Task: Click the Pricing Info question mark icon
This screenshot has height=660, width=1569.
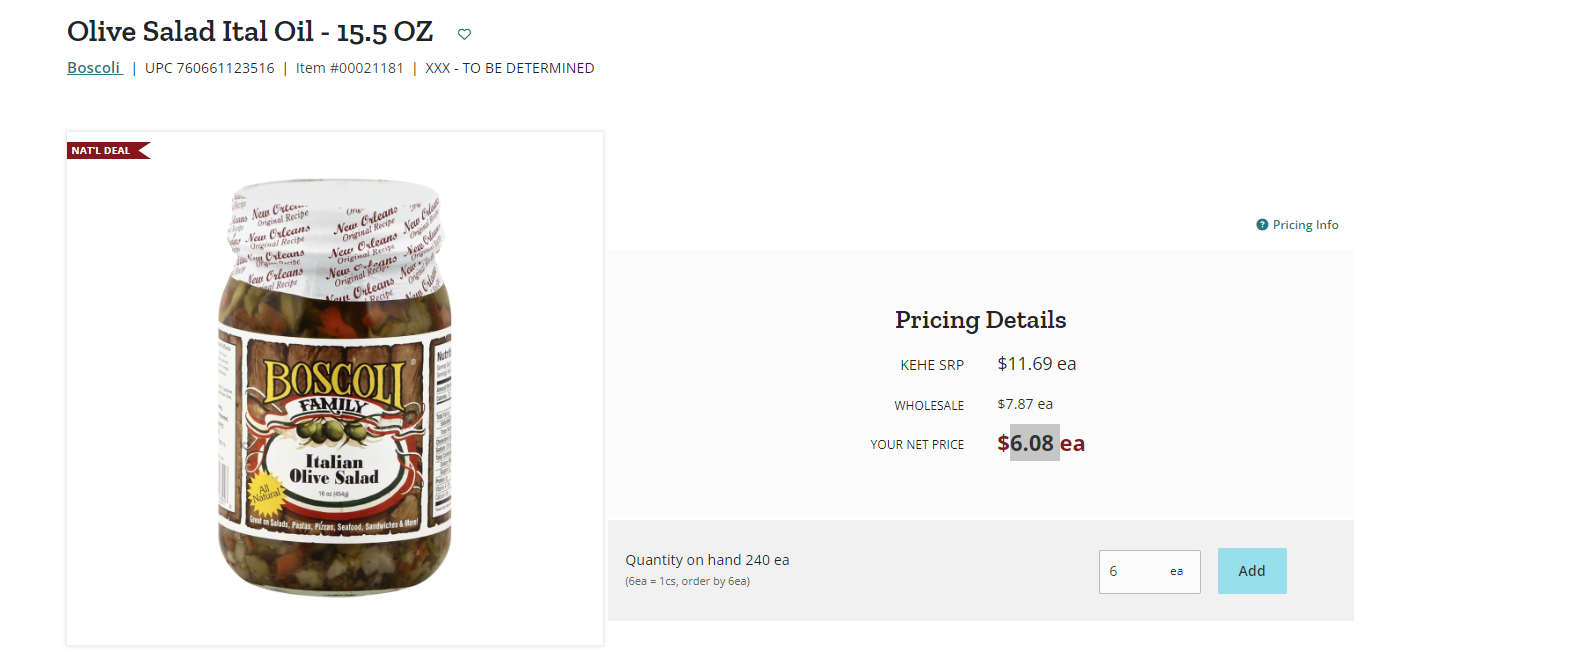Action: click(1262, 225)
